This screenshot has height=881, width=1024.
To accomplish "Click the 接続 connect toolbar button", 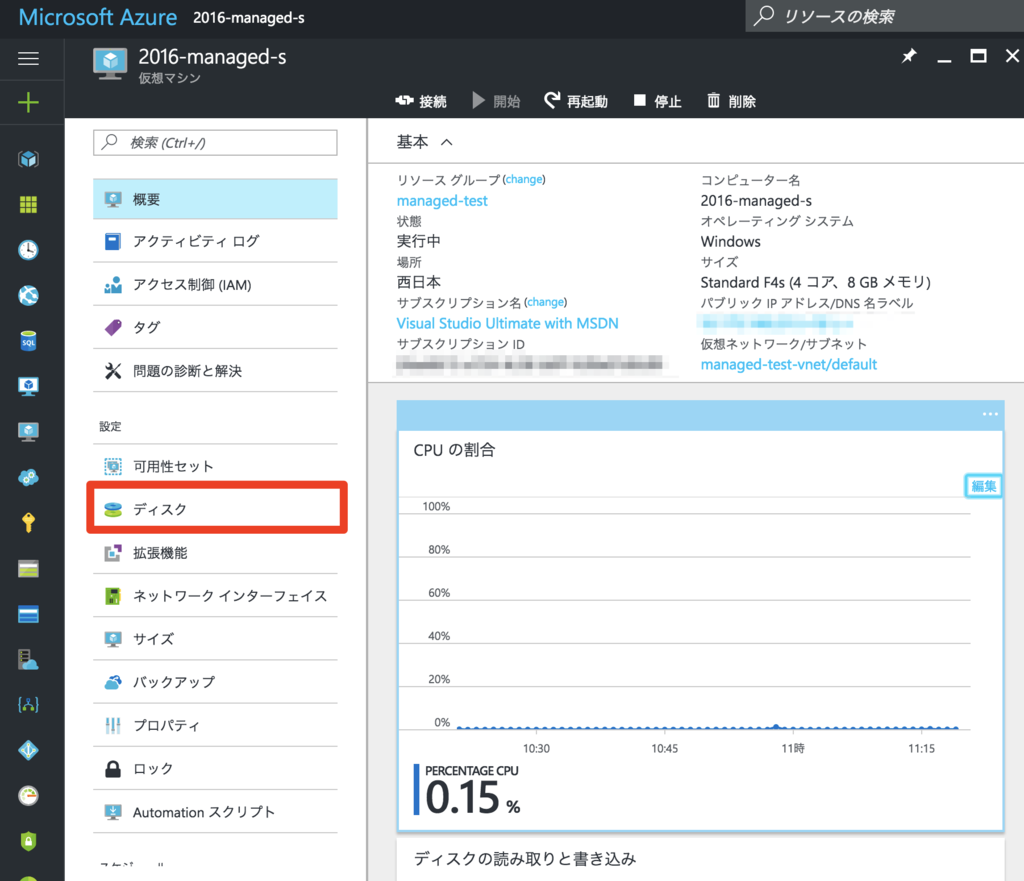I will (x=421, y=101).
